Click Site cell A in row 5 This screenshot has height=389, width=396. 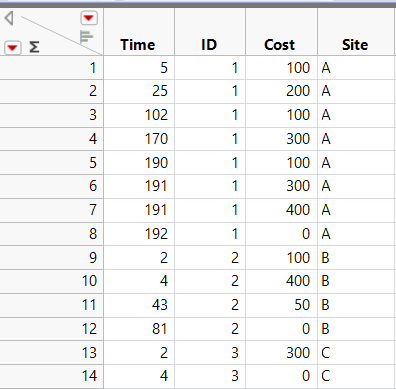[x=356, y=163]
